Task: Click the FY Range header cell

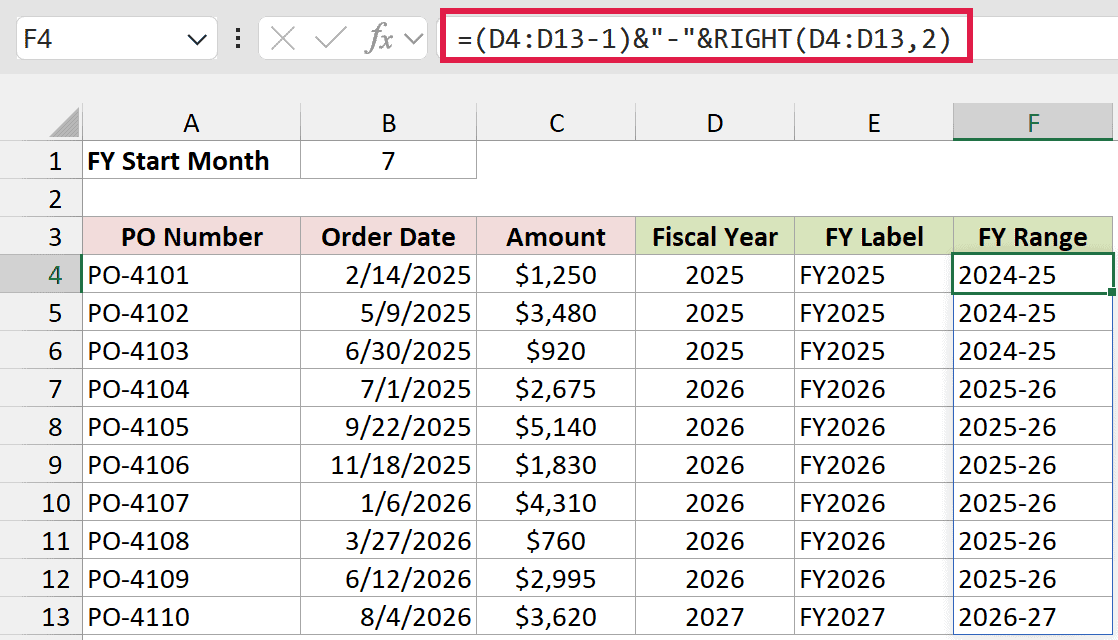Action: point(1033,236)
